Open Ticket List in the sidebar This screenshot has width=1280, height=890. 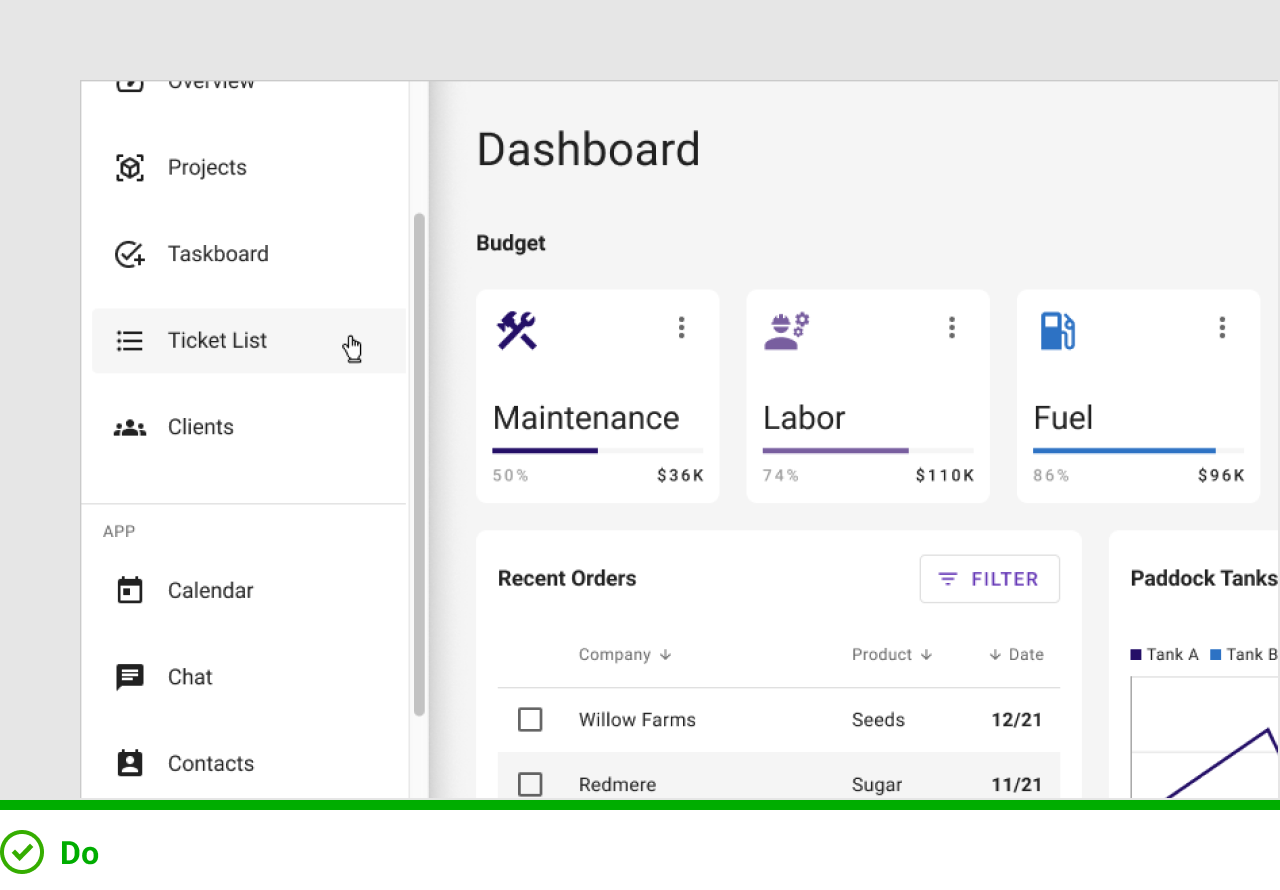pyautogui.click(x=217, y=341)
